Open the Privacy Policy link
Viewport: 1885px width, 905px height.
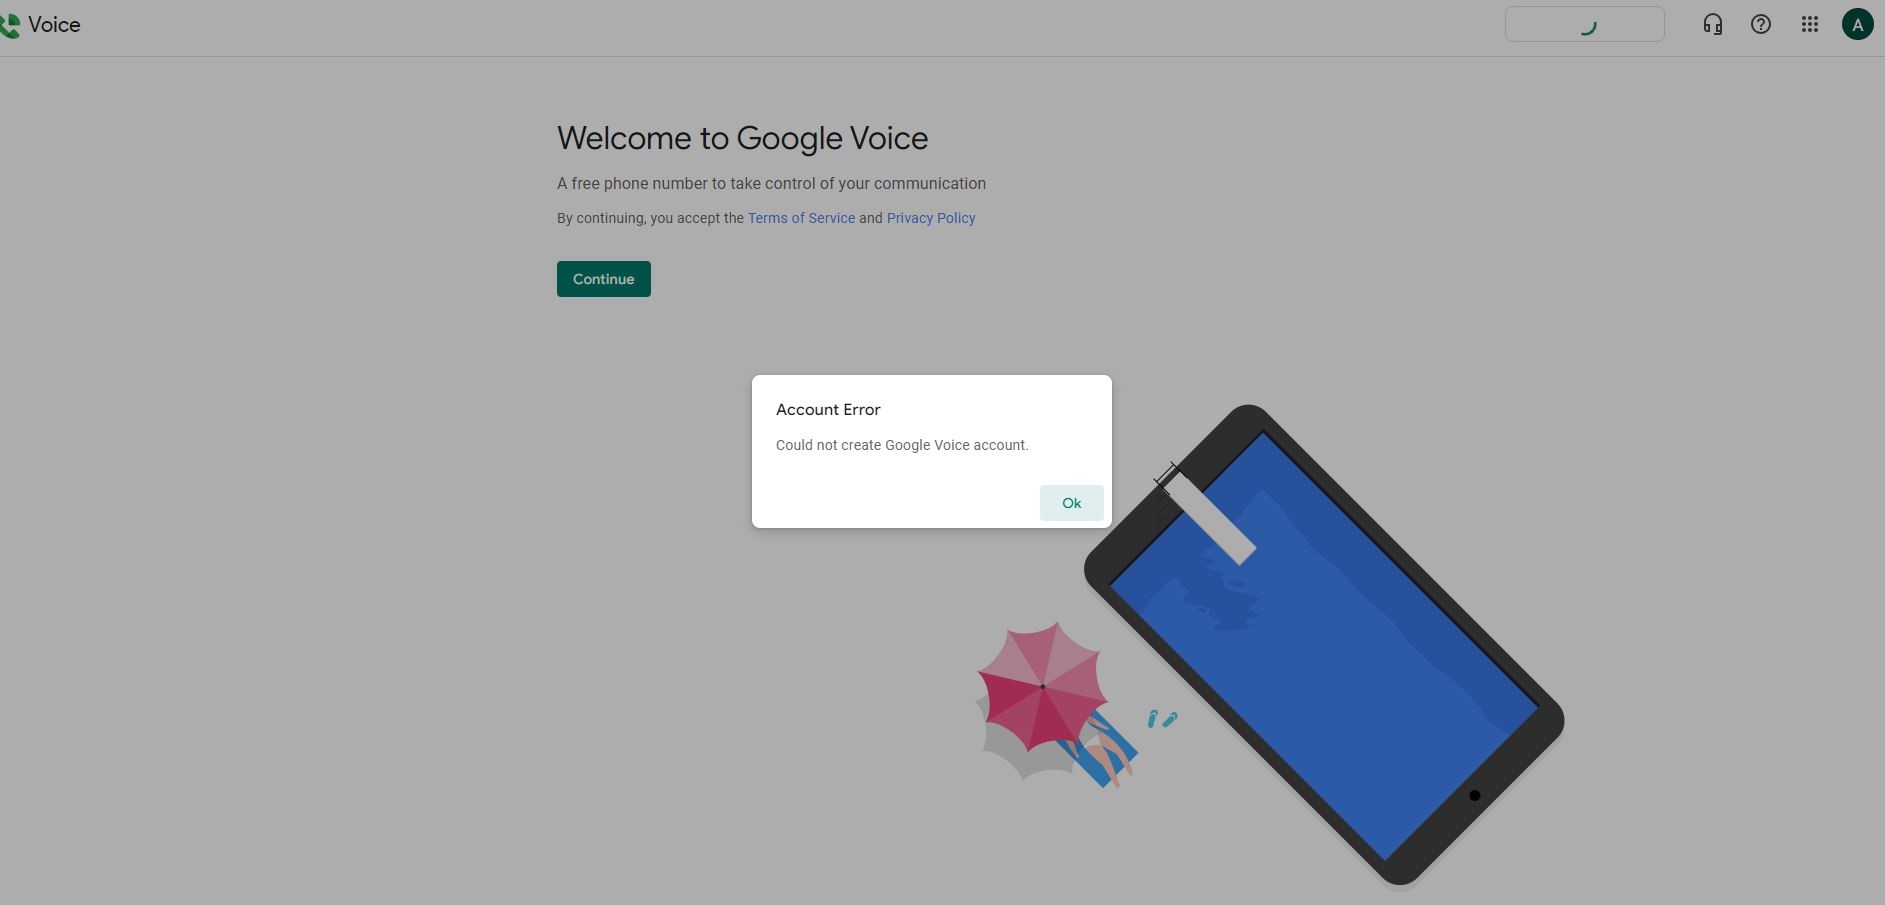coord(930,218)
